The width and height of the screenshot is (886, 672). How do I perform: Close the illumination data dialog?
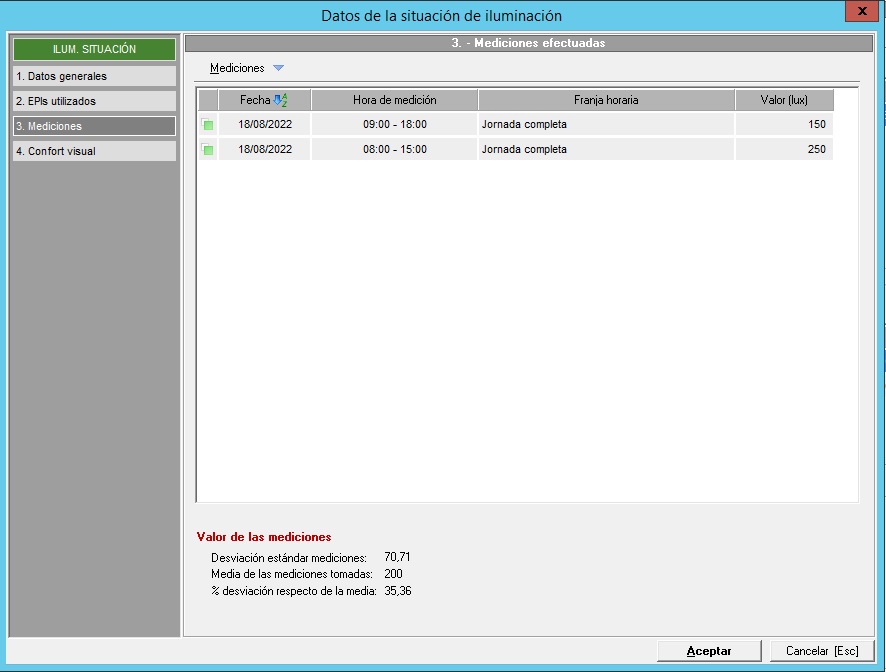[x=861, y=12]
